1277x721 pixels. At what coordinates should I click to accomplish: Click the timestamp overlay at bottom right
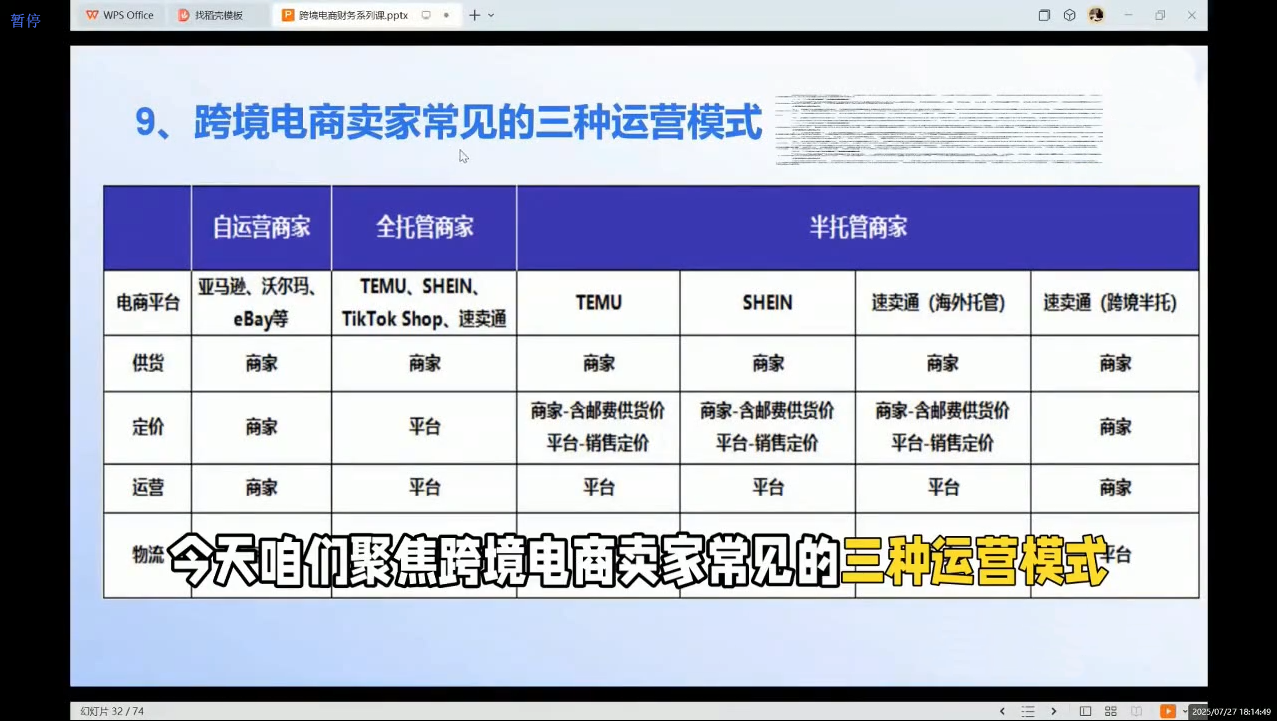coord(1233,710)
